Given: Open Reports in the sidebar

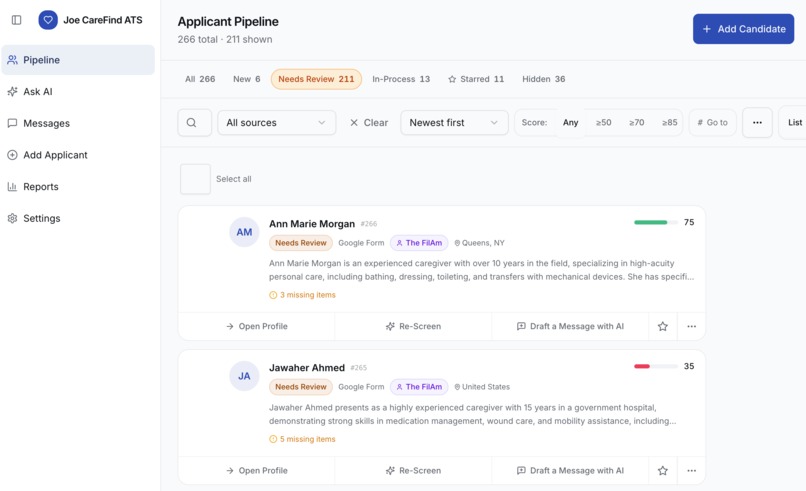Looking at the screenshot, I should pyautogui.click(x=78, y=187).
